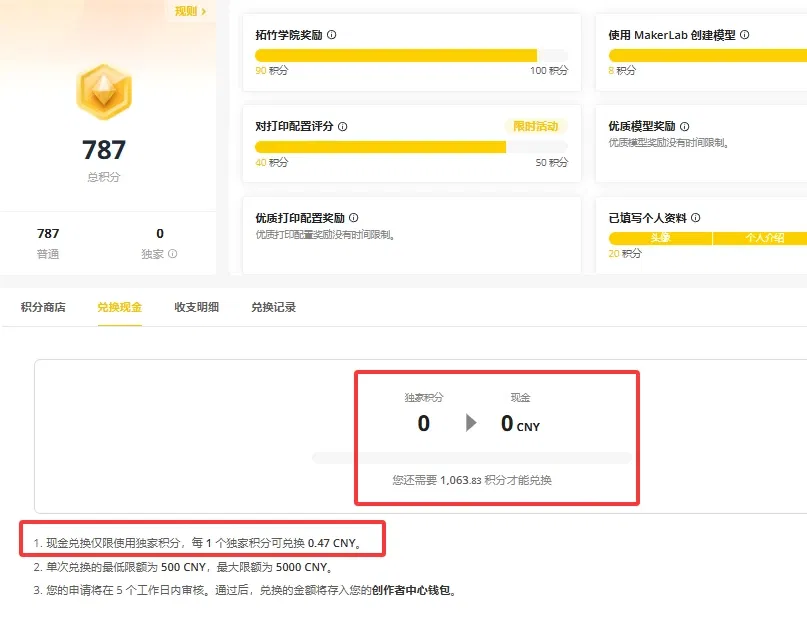This screenshot has width=807, height=619.
Task: Switch to the 积分商店 tab
Action: coord(43,307)
